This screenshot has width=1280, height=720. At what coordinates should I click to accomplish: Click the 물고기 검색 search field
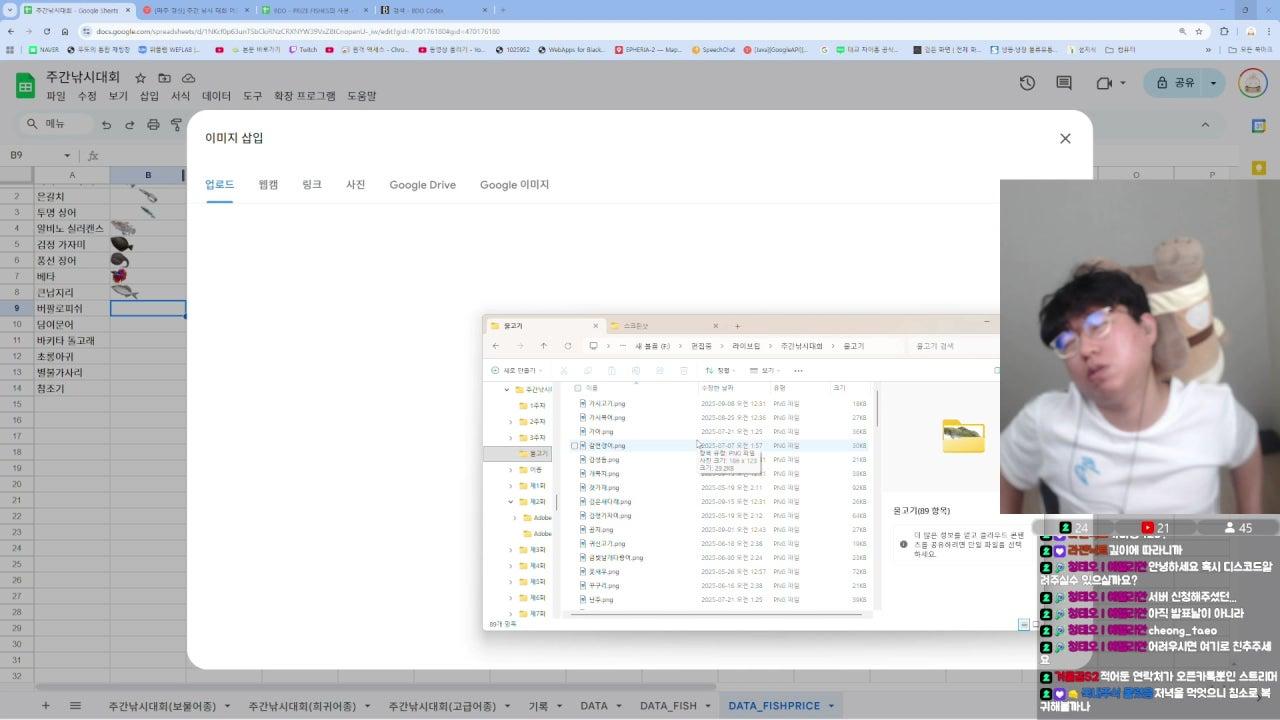(950, 346)
